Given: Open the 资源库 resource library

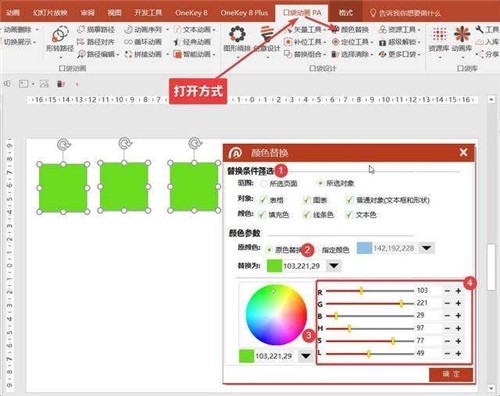Looking at the screenshot, I should (439, 34).
